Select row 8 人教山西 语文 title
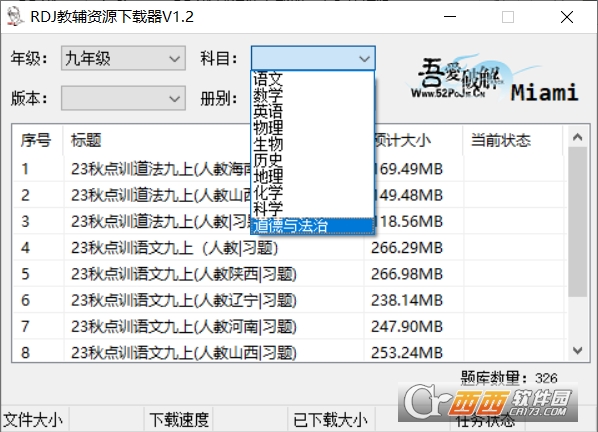The image size is (598, 432). 184,353
